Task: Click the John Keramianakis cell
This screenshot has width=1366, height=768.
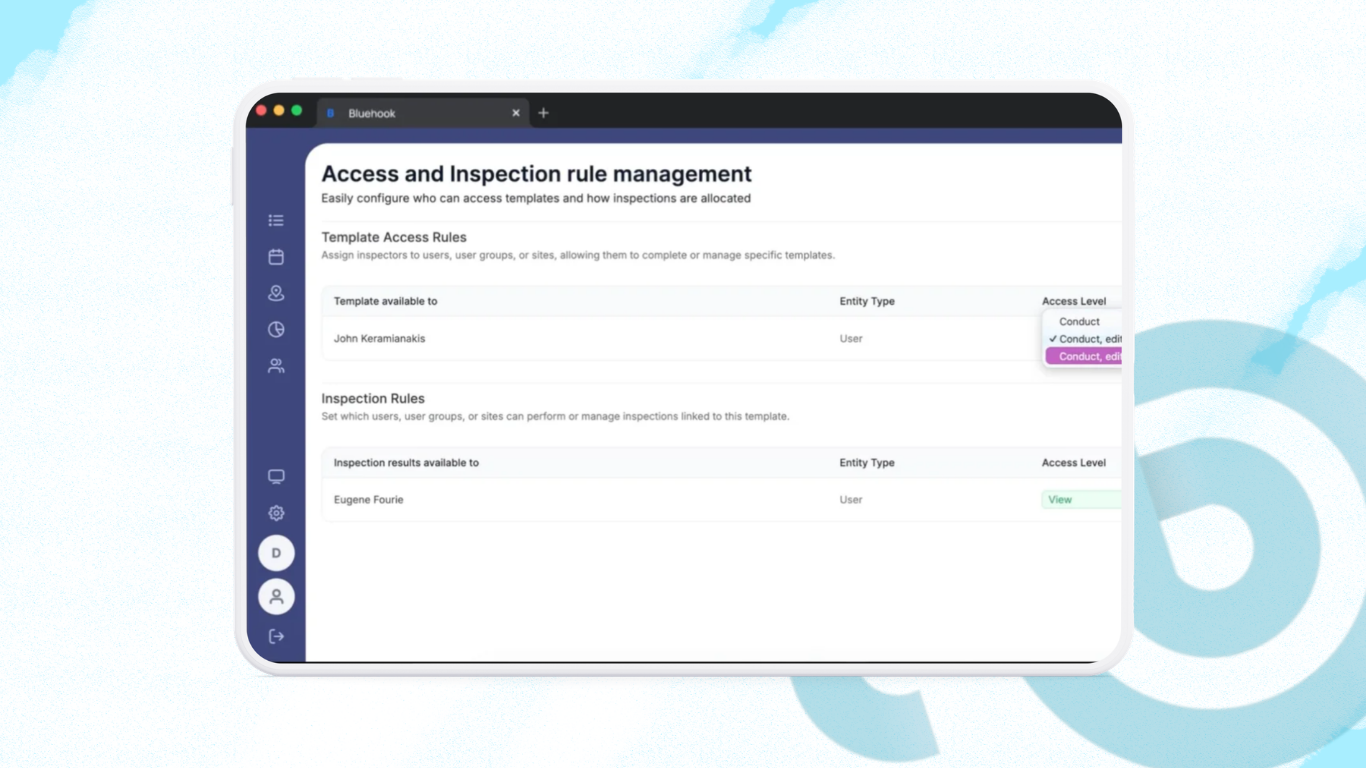Action: click(x=379, y=339)
